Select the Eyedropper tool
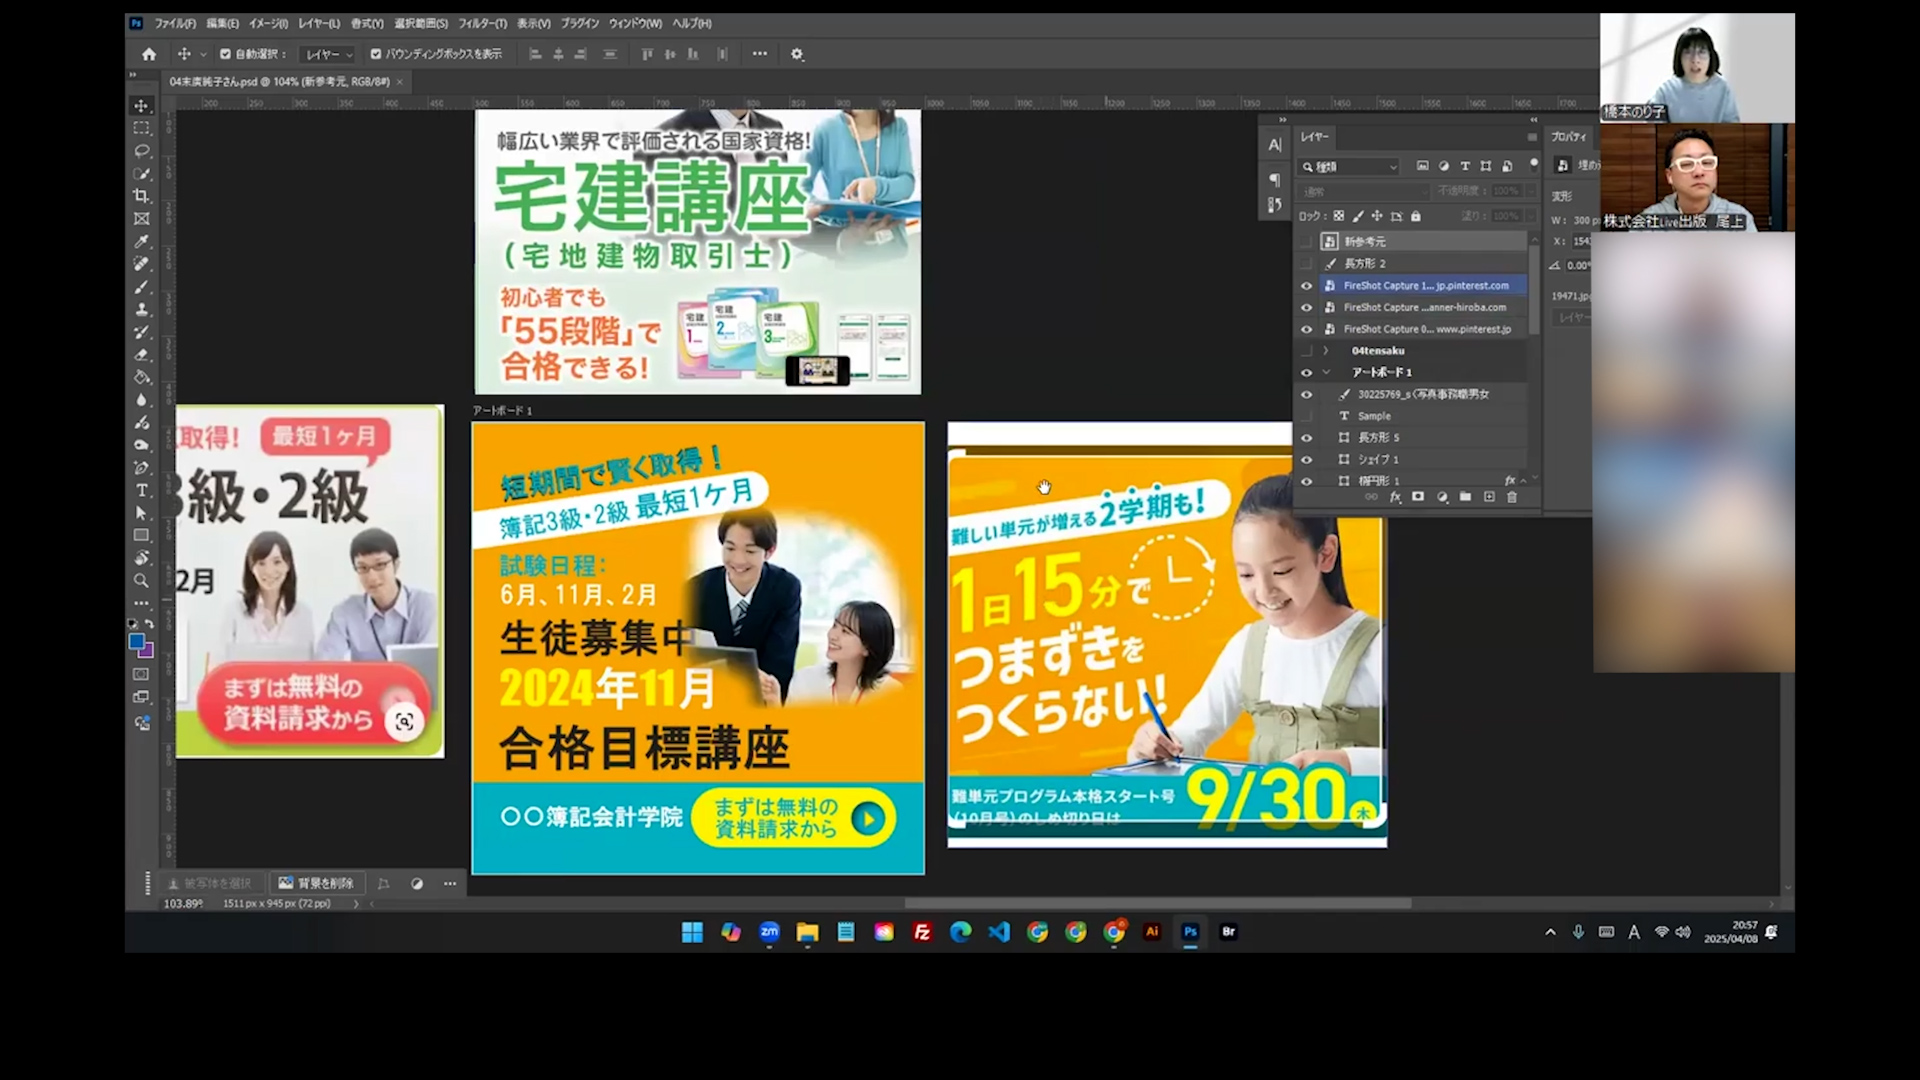The image size is (1920, 1080). coord(141,242)
